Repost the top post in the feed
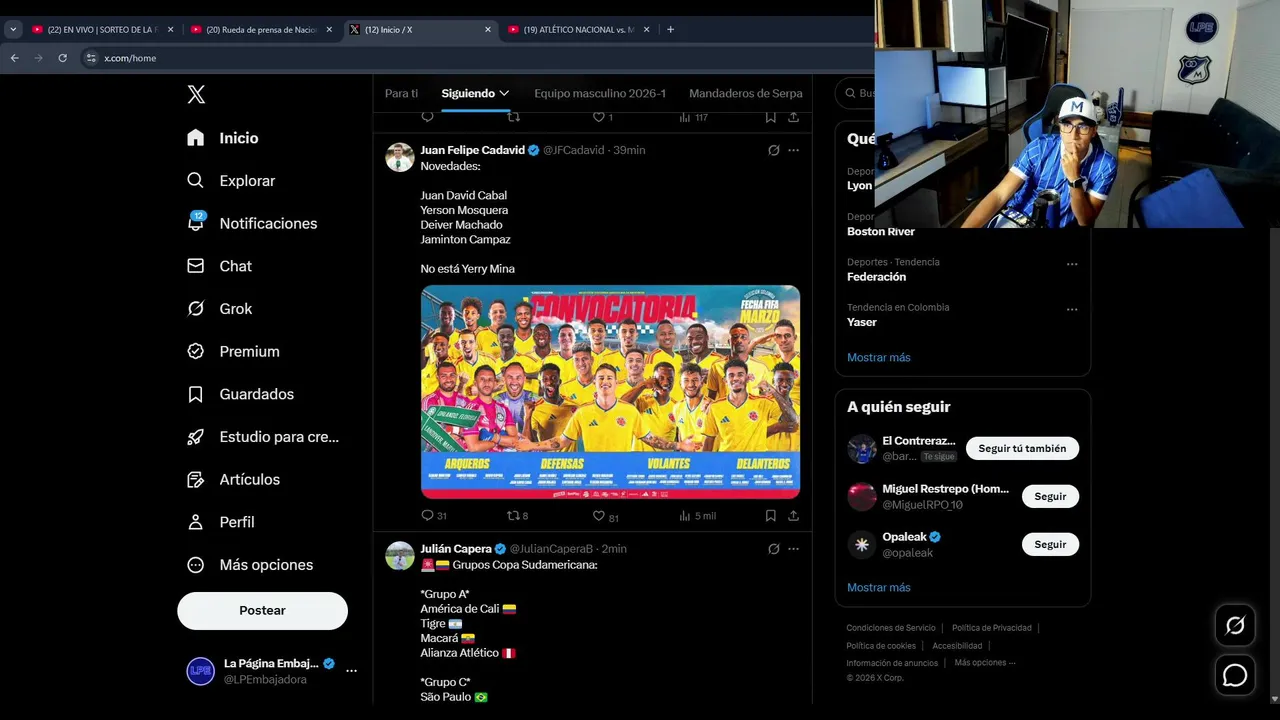The height and width of the screenshot is (720, 1280). [513, 117]
